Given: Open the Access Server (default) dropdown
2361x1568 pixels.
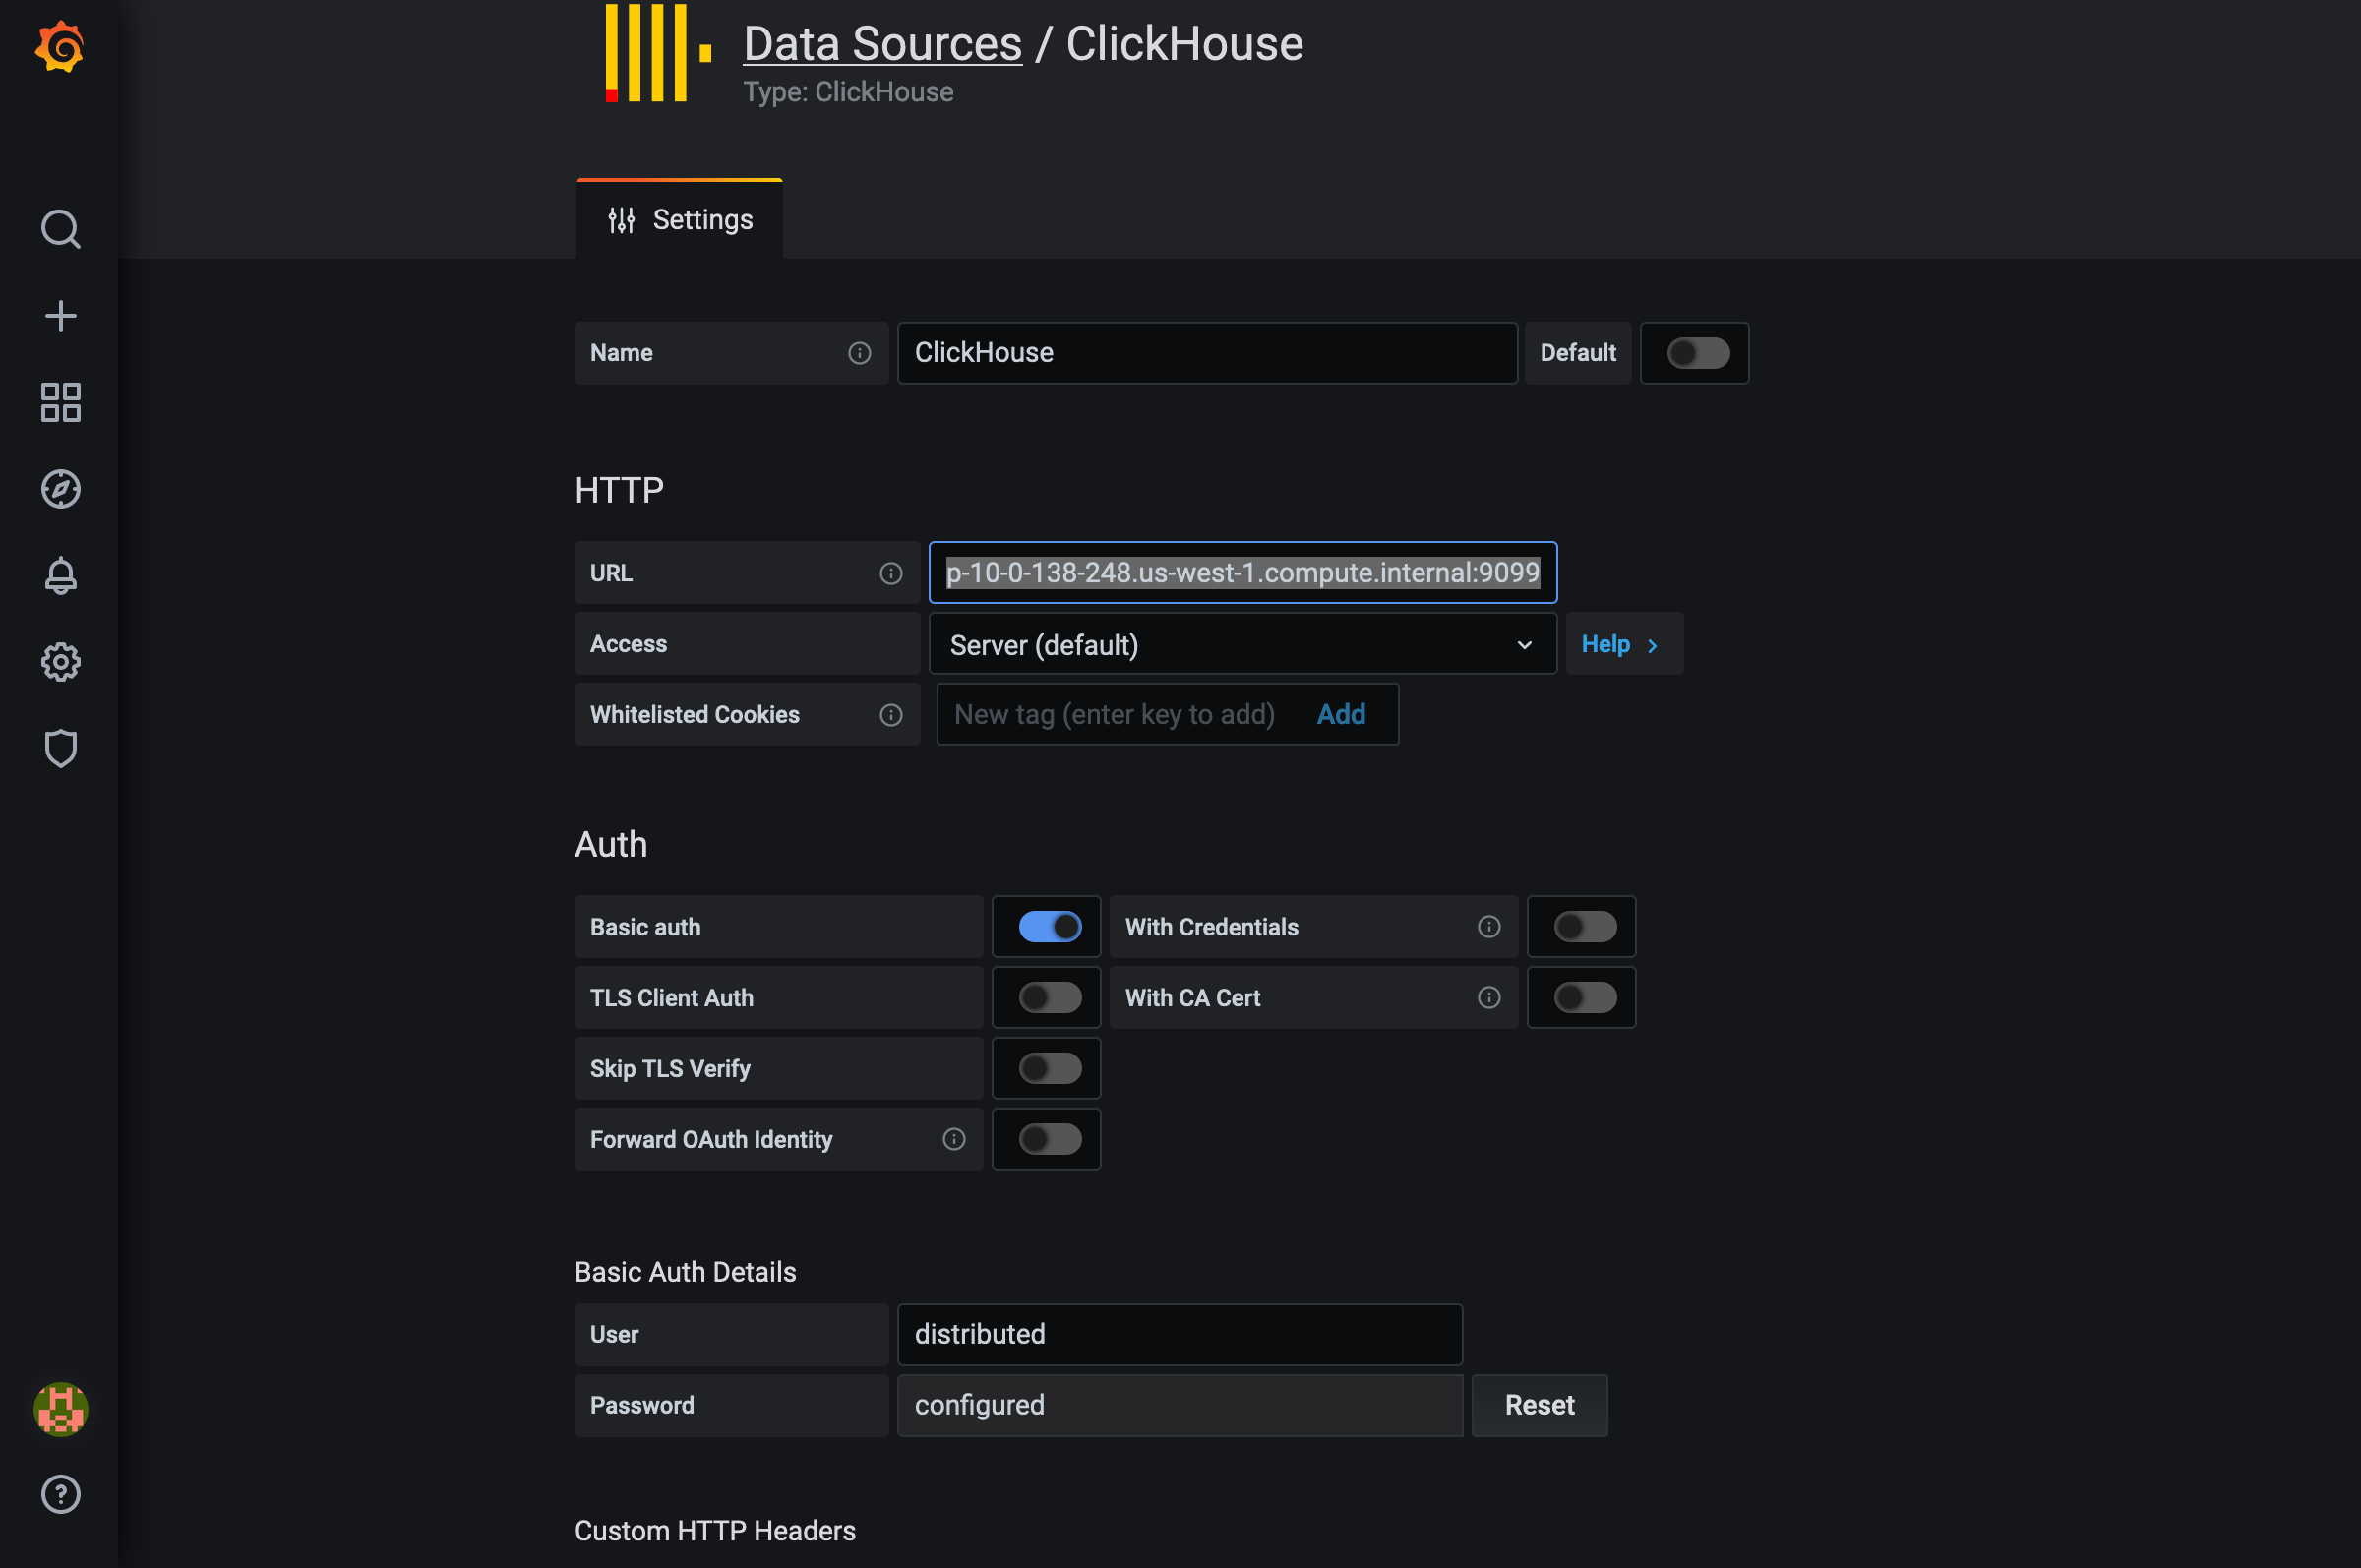Looking at the screenshot, I should point(1241,645).
